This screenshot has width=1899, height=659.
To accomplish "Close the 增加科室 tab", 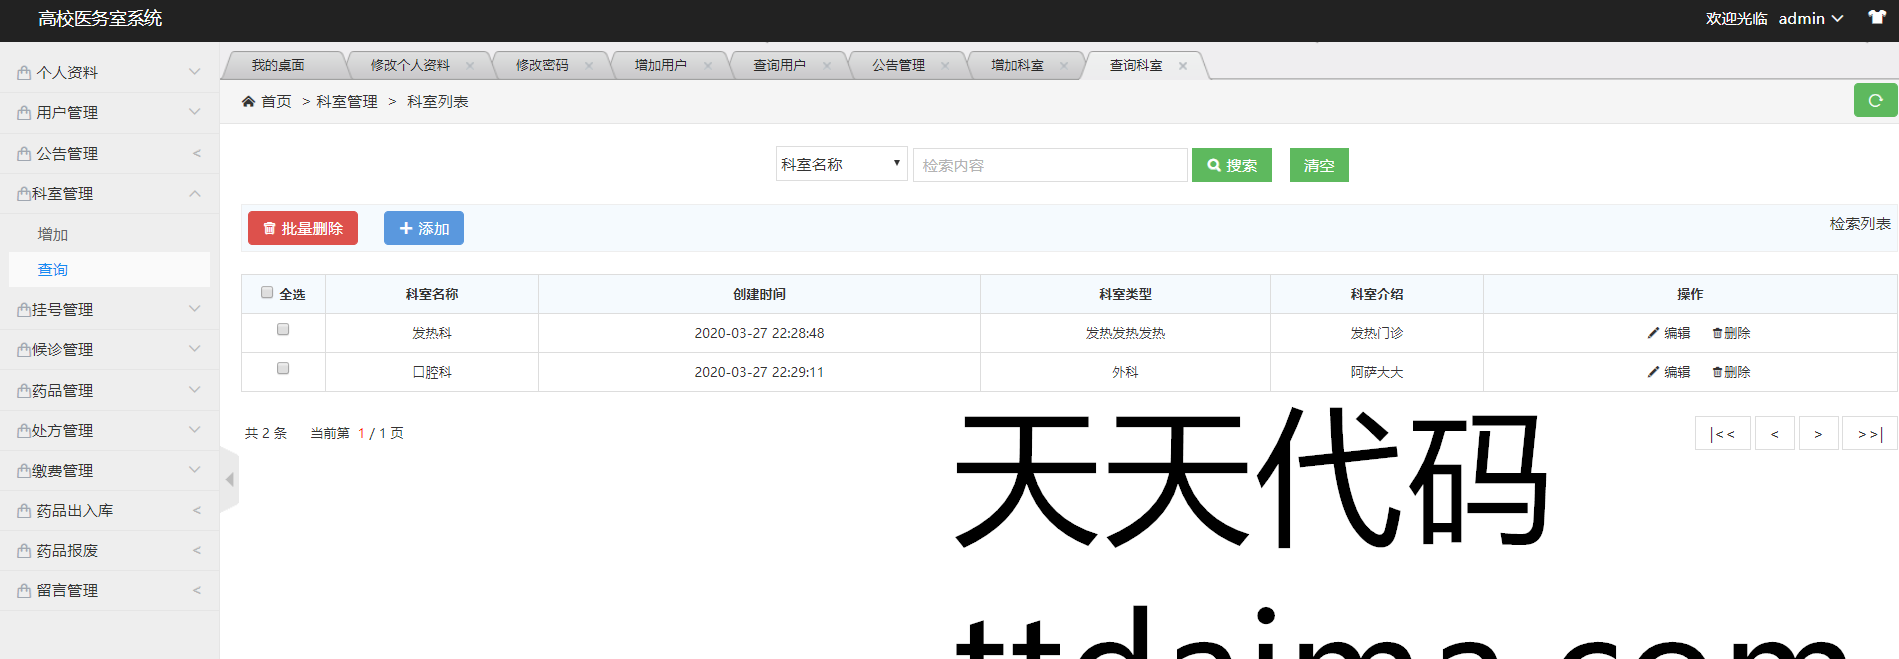I will tap(1064, 66).
